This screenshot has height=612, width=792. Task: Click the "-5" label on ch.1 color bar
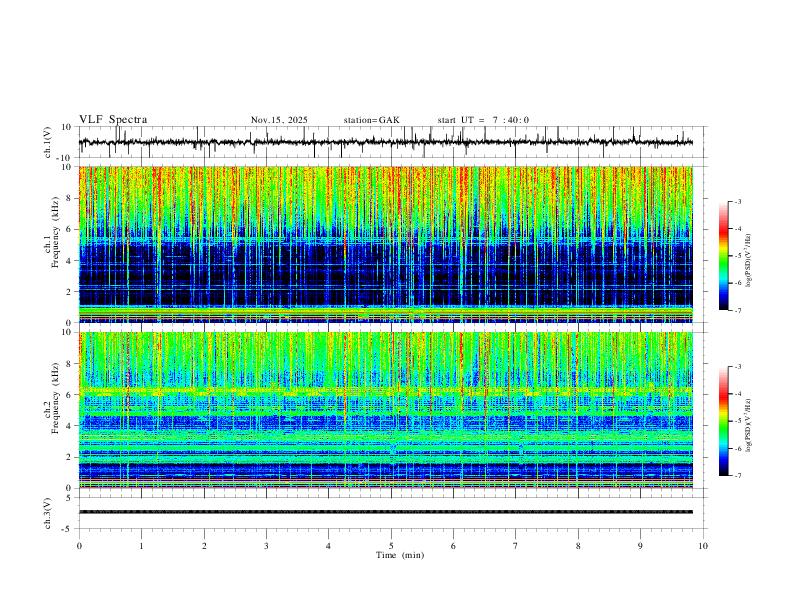[x=737, y=256]
